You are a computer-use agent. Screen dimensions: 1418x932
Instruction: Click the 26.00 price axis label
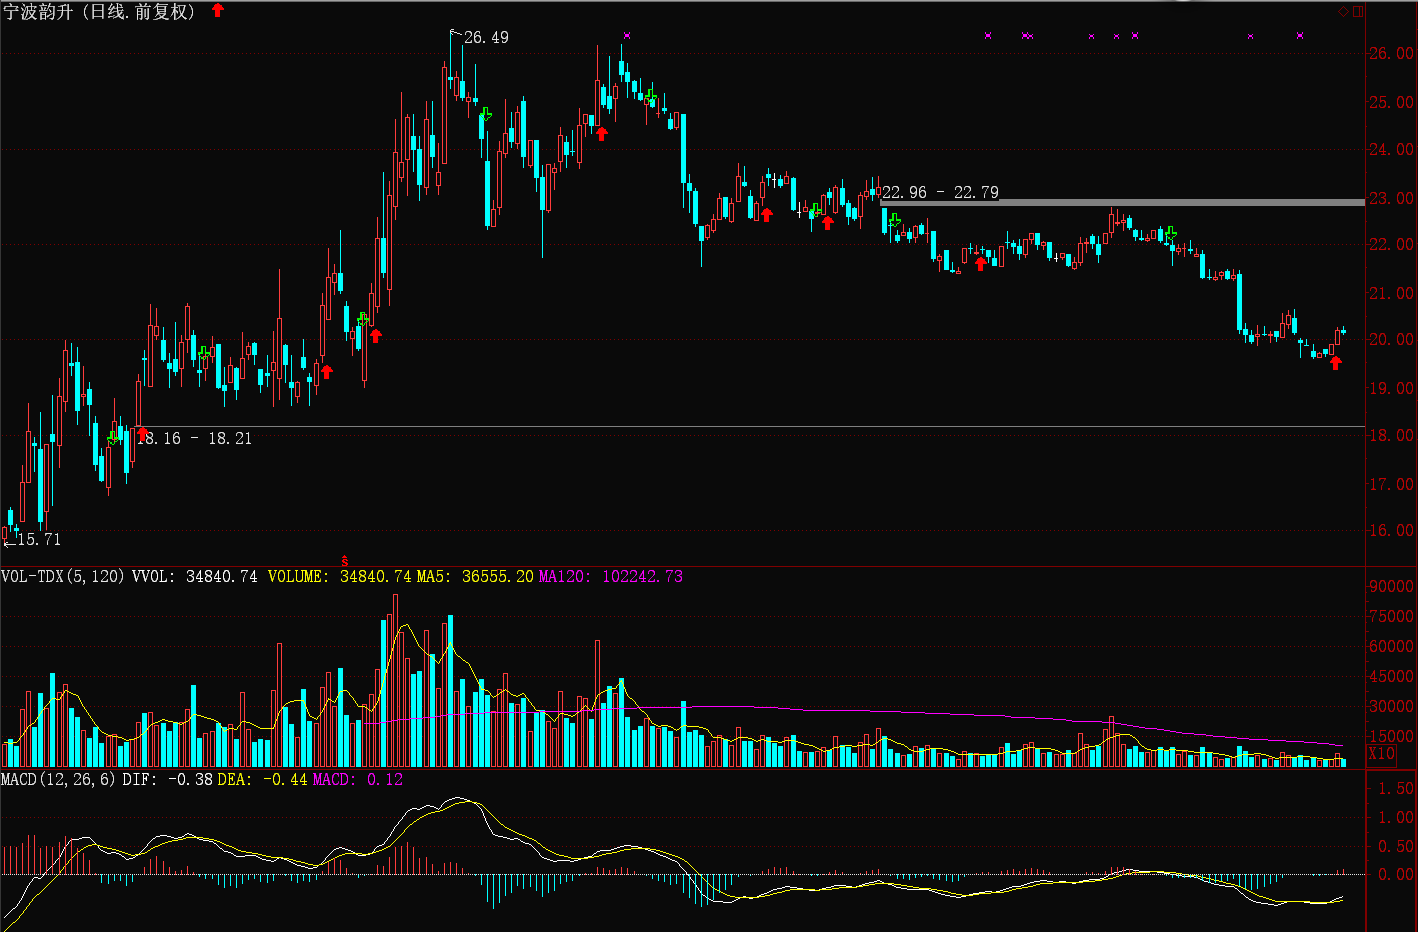[1392, 54]
